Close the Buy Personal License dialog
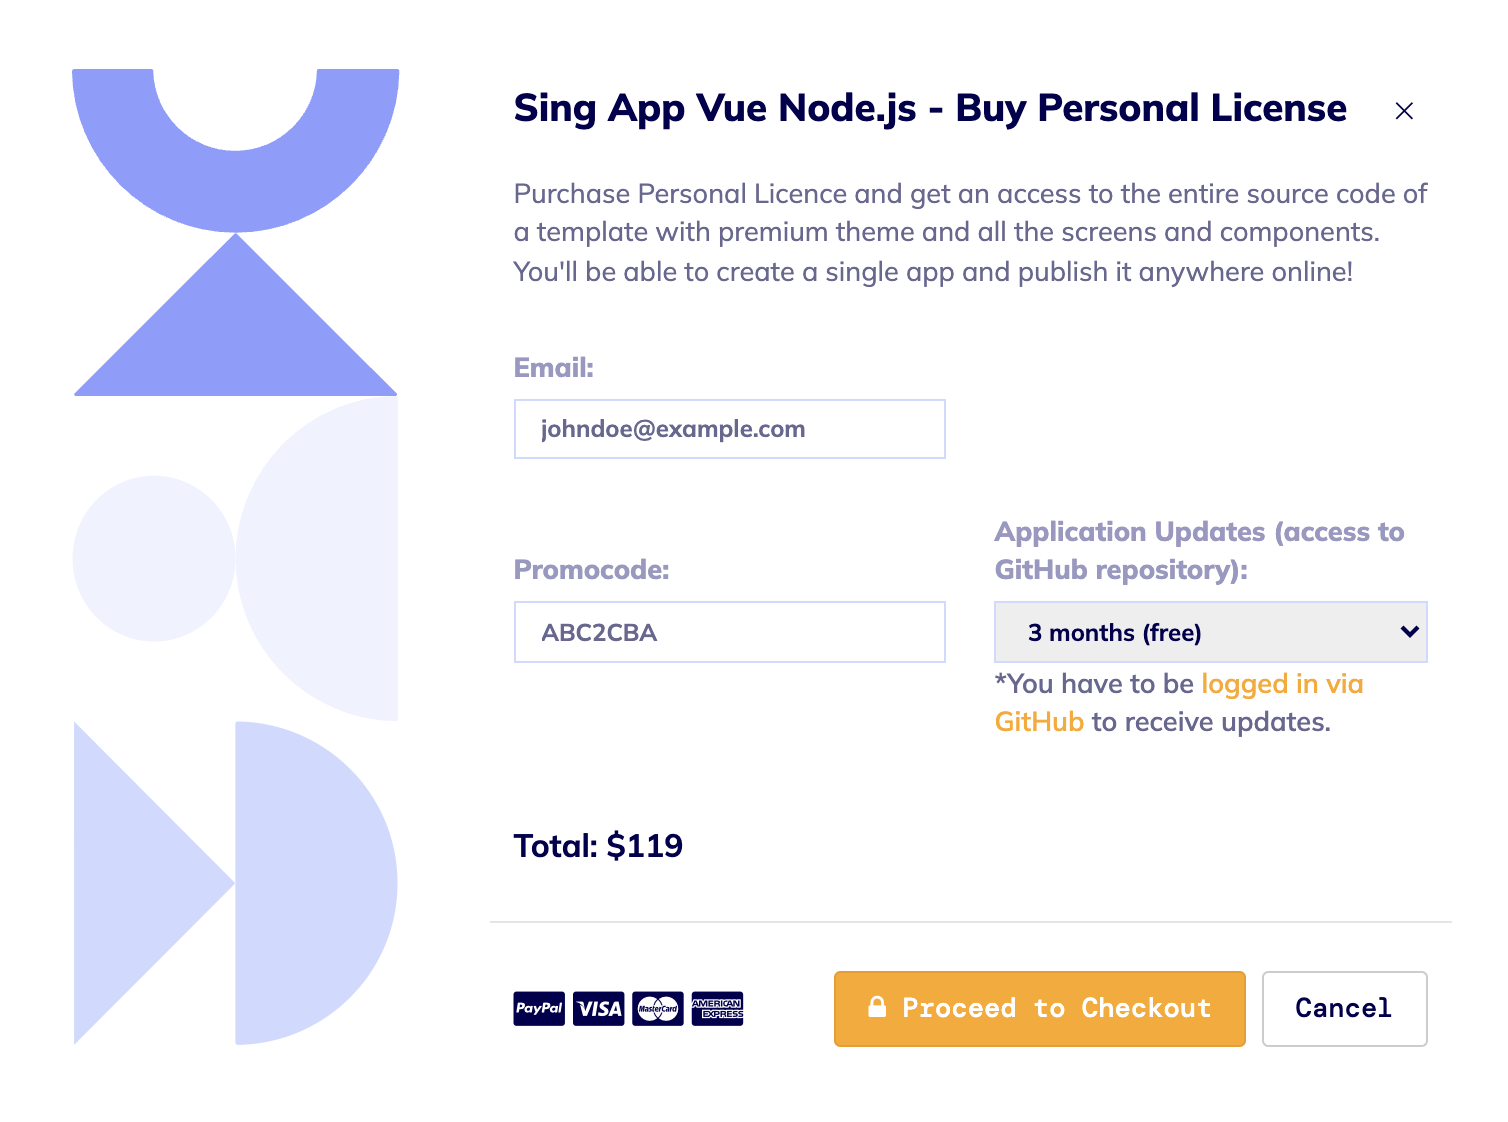Screen dimensions: 1508x1122 [1404, 111]
